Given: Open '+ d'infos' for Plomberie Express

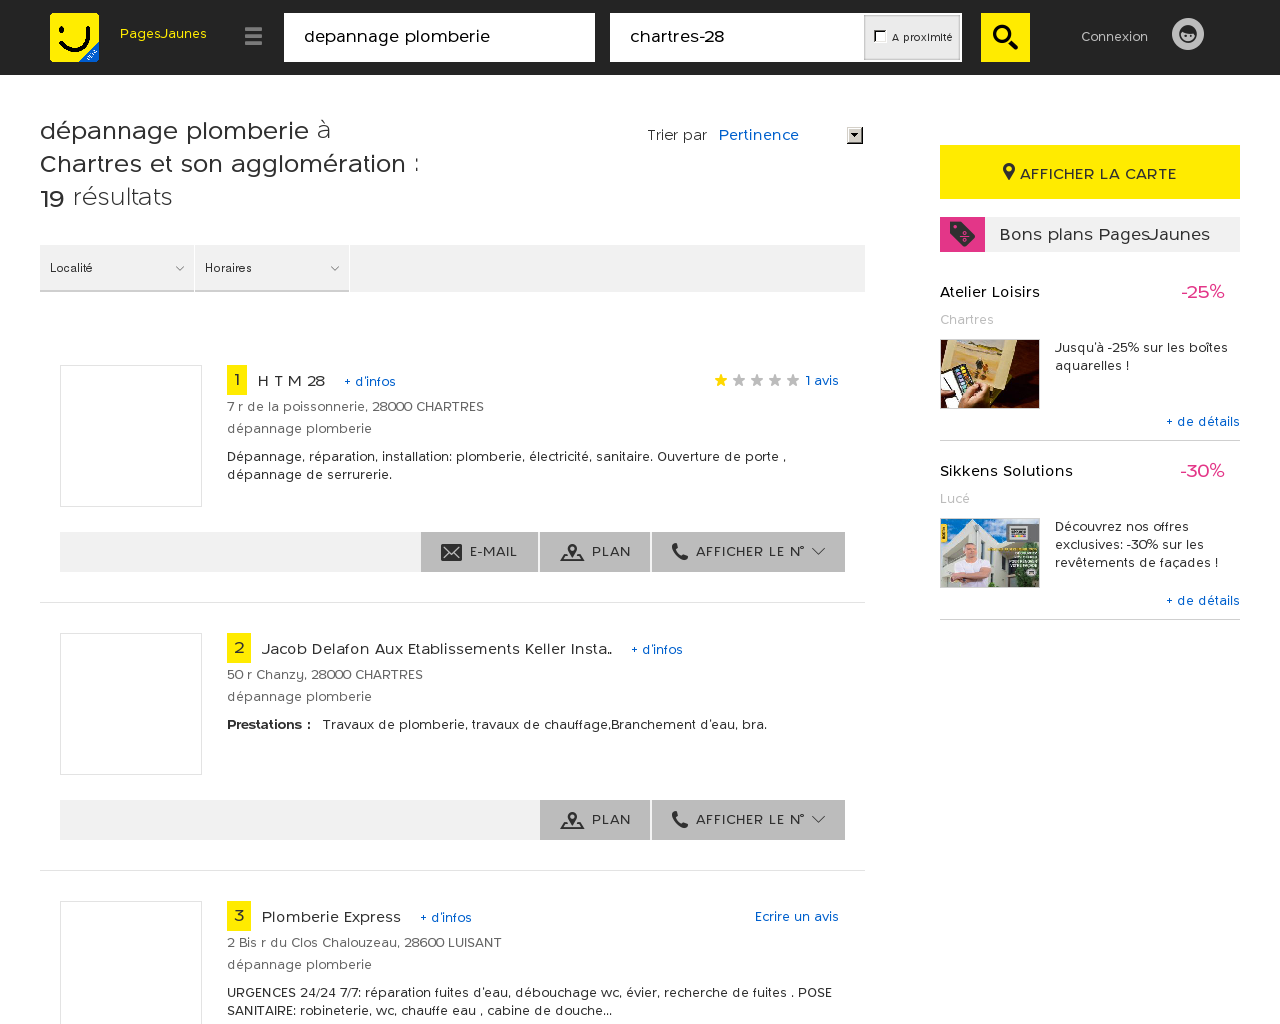Looking at the screenshot, I should (446, 918).
